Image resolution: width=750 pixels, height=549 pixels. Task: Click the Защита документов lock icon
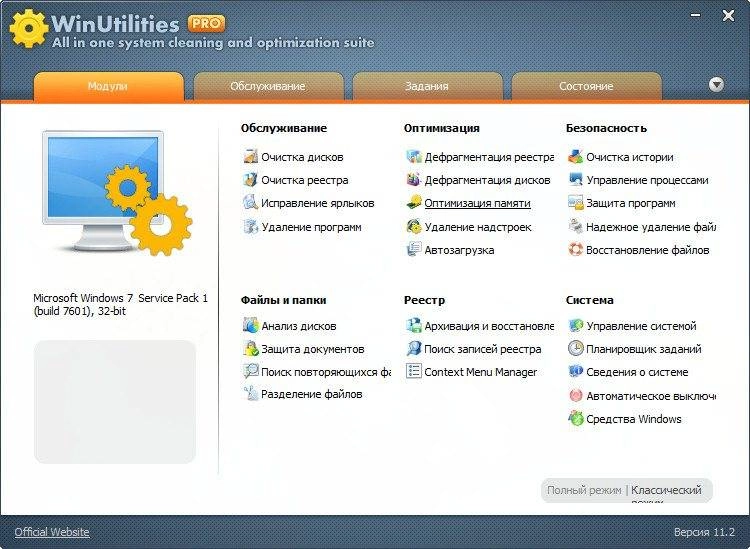(250, 349)
